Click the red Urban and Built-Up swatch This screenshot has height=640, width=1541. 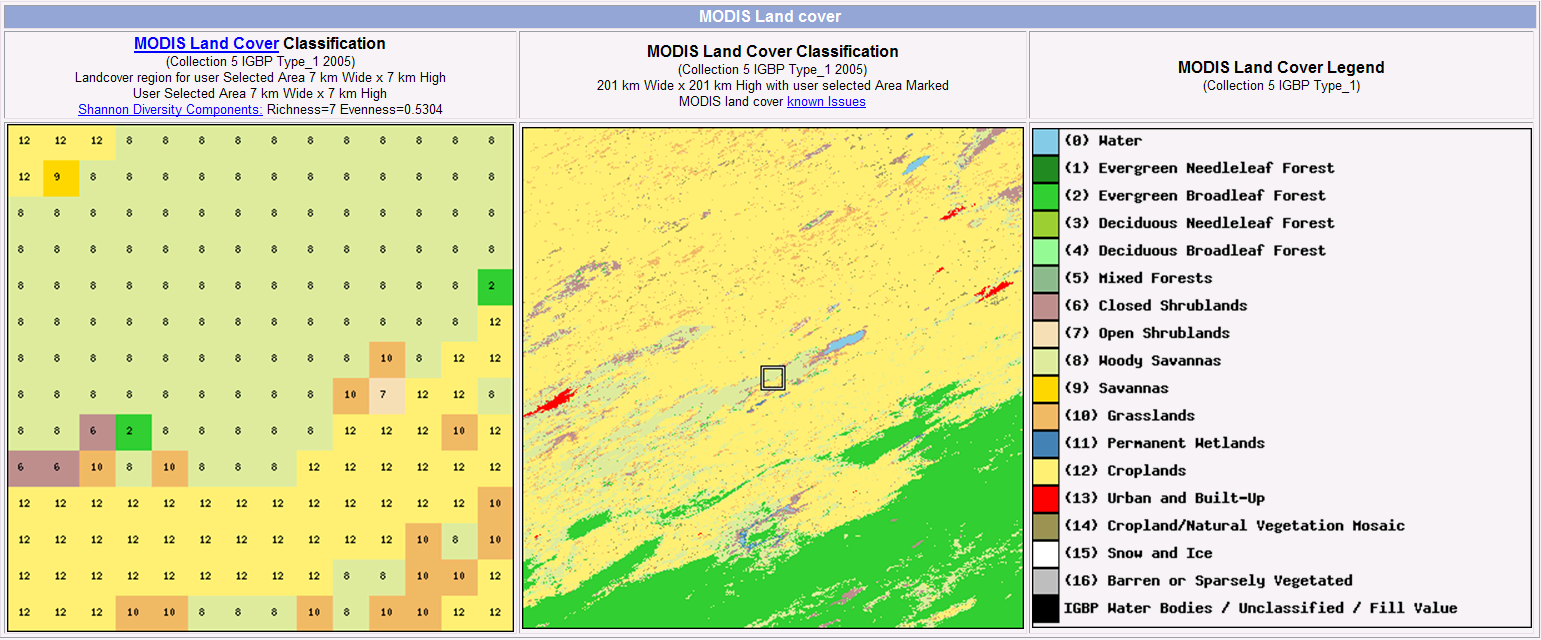(x=1045, y=499)
